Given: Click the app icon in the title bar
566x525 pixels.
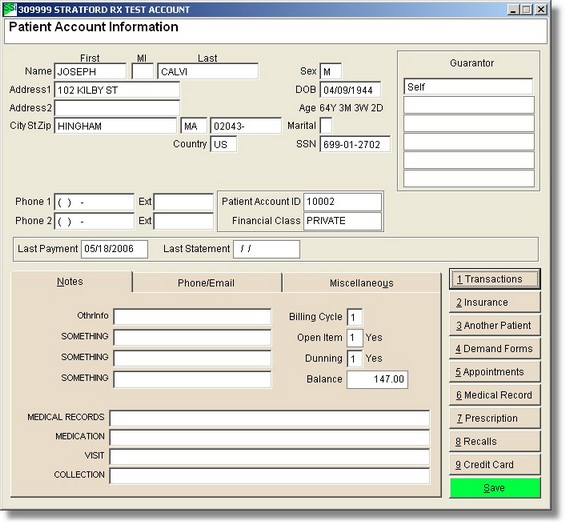Looking at the screenshot, I should pyautogui.click(x=10, y=9).
